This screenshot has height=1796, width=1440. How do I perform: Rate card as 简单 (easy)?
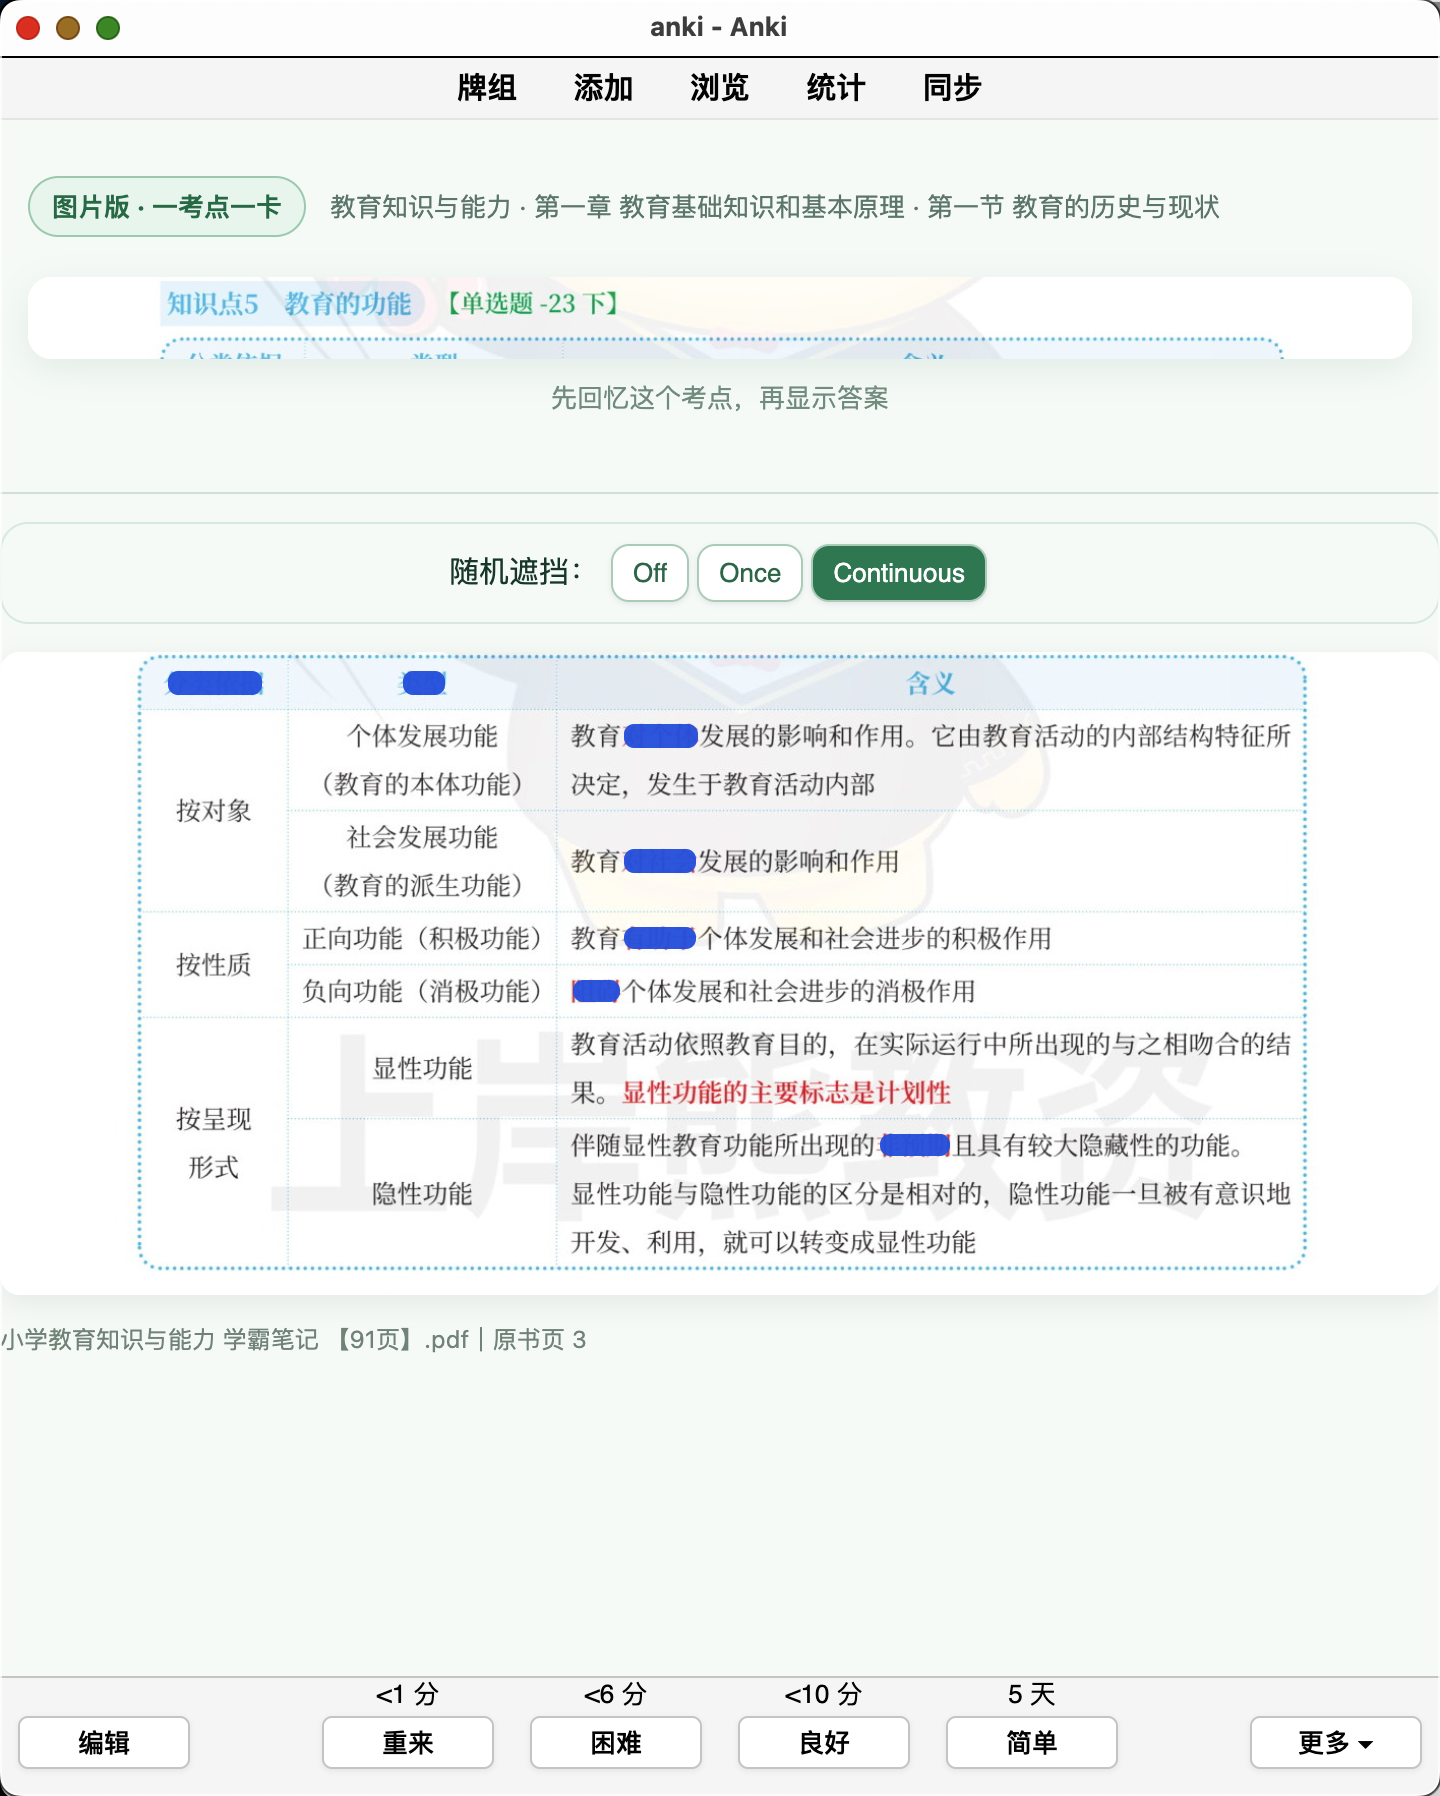click(1032, 1743)
